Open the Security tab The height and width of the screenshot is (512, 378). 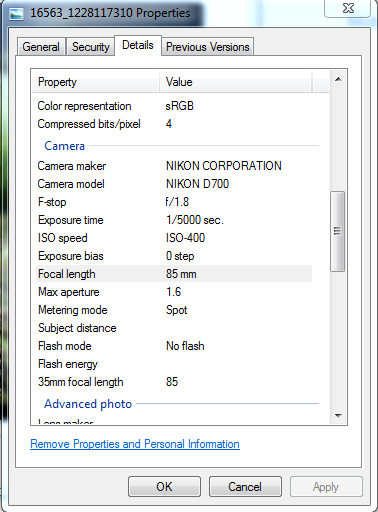coord(91,47)
